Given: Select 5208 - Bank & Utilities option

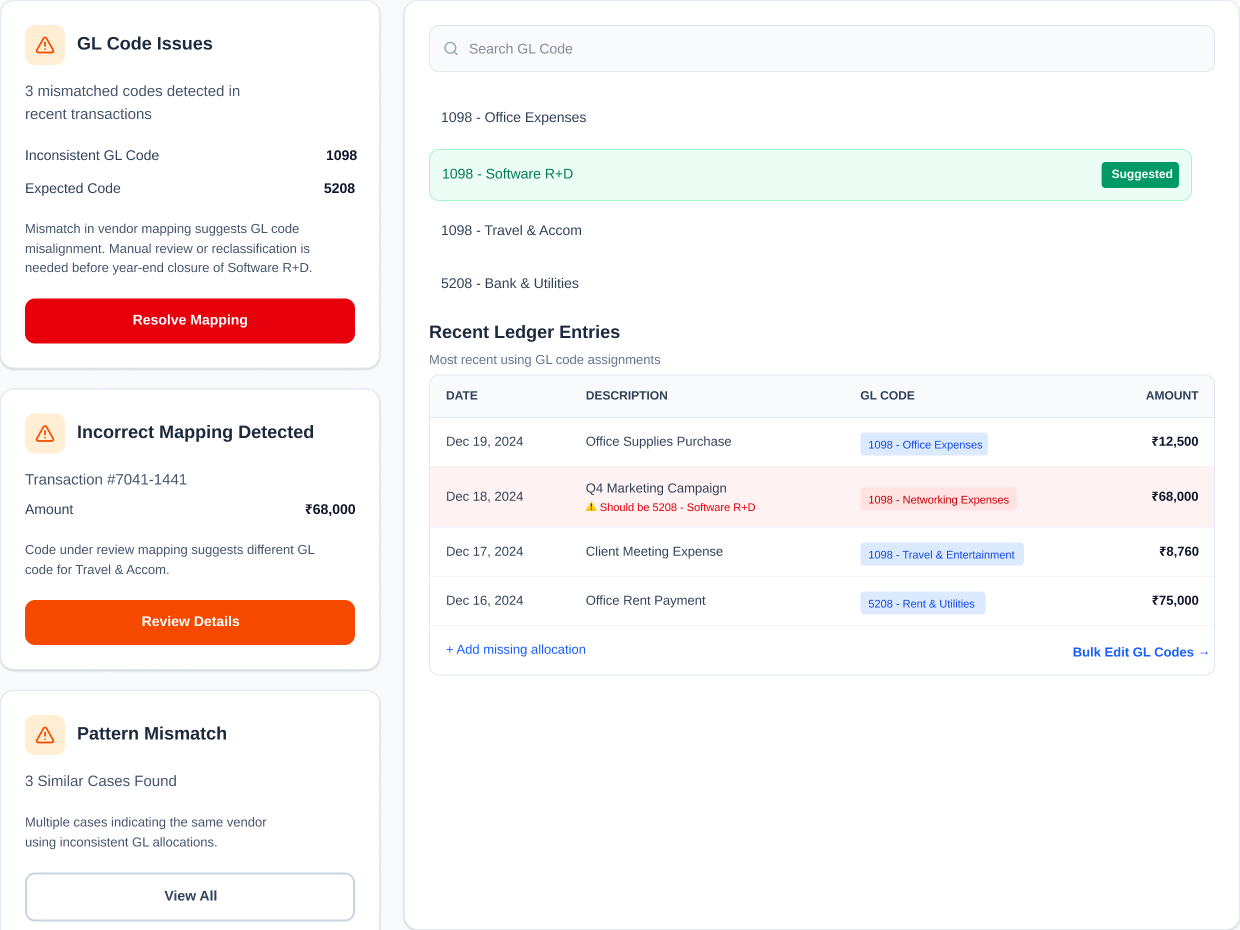Looking at the screenshot, I should 510,284.
